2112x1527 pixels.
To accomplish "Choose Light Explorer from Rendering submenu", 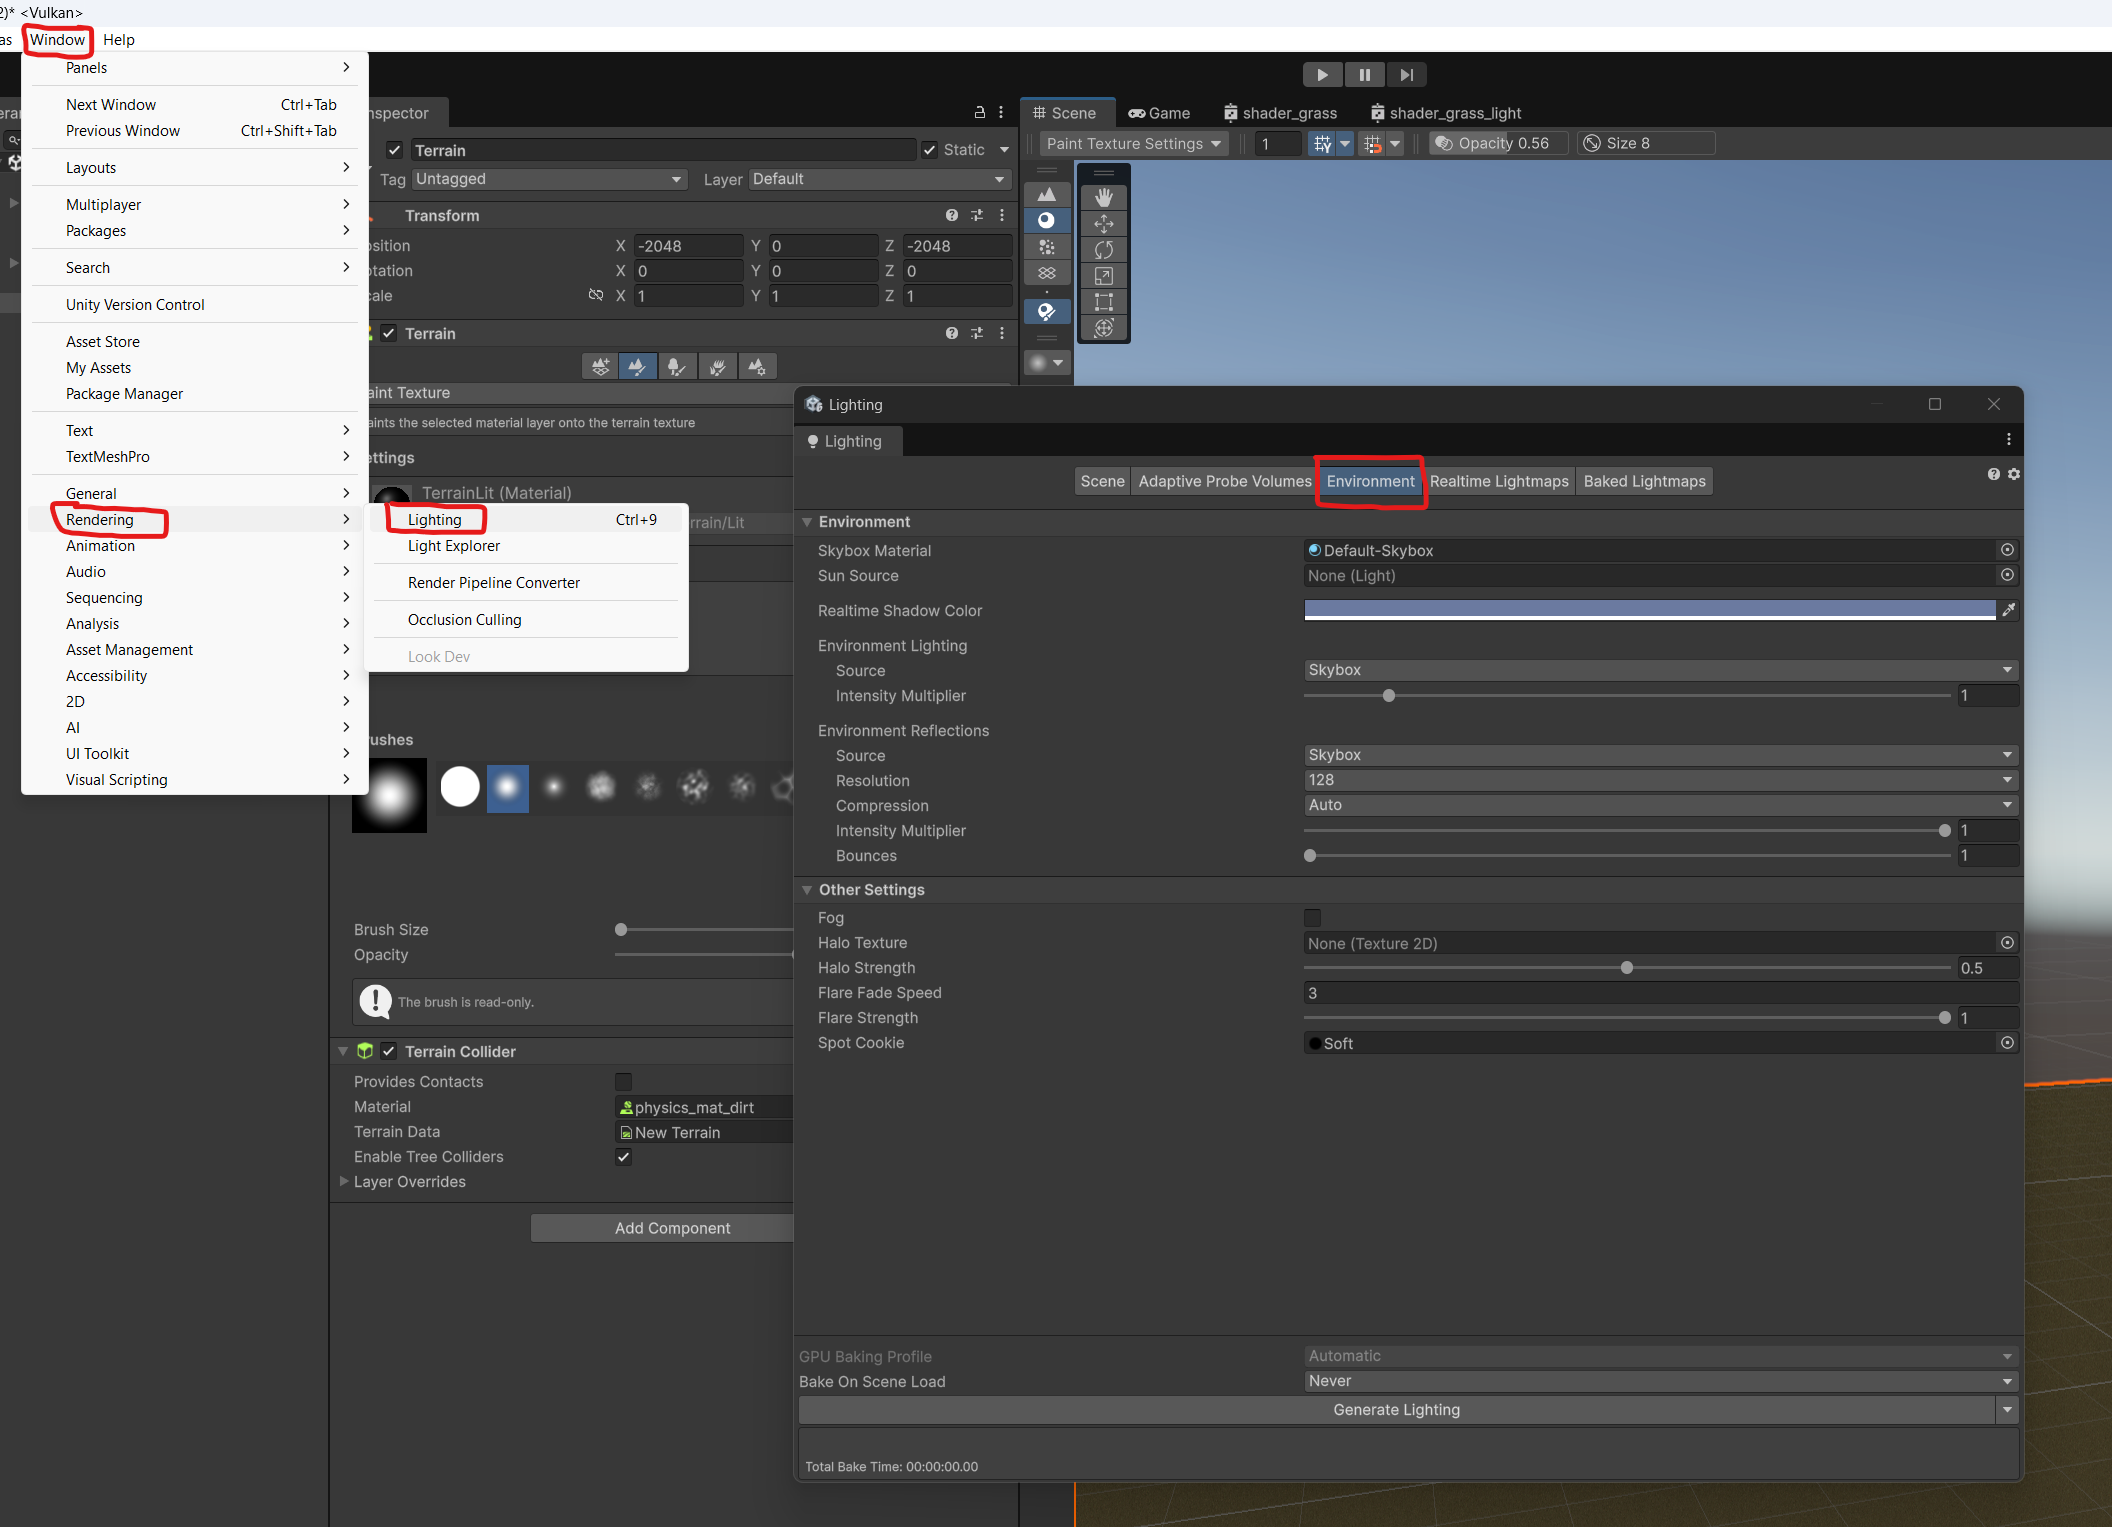I will coord(454,546).
